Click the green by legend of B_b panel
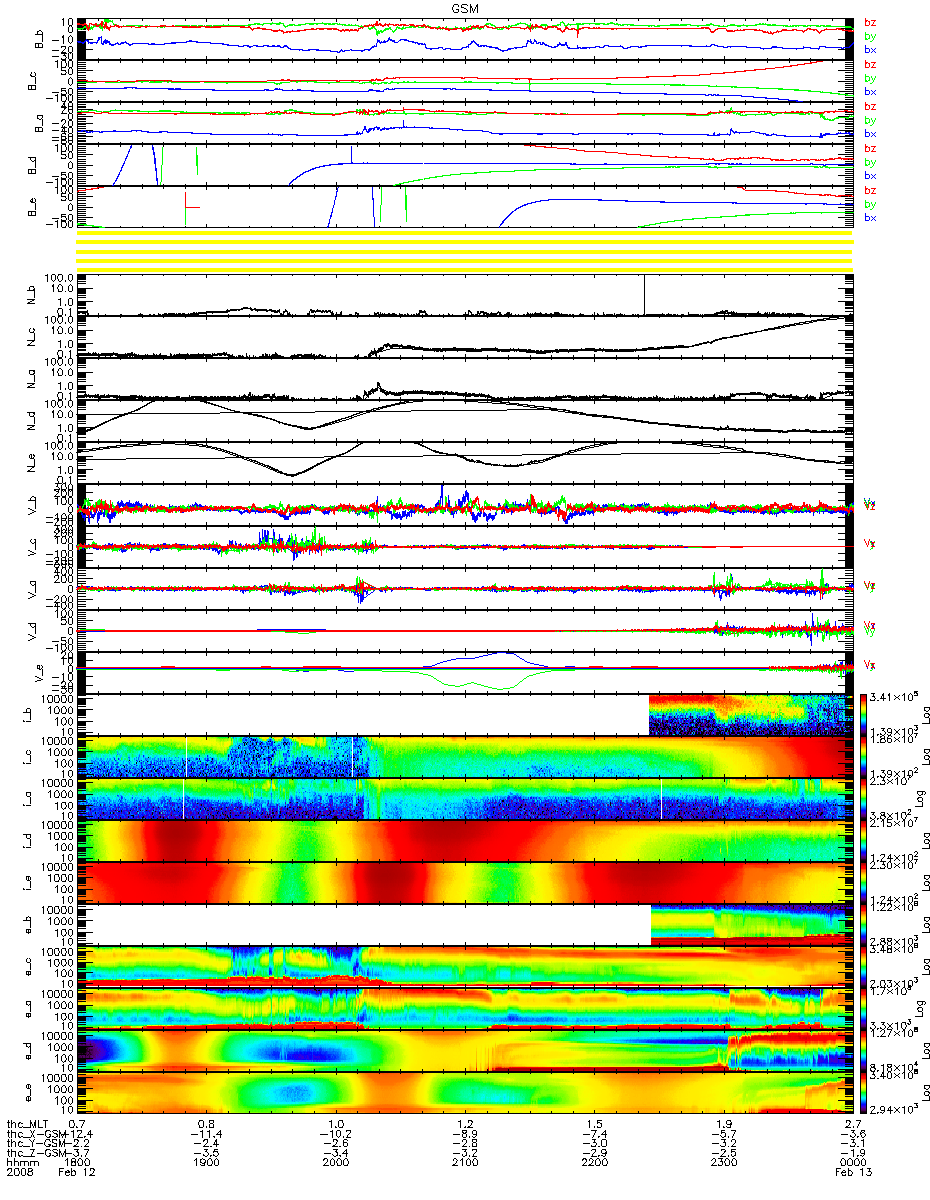930x1200 pixels. [870, 35]
